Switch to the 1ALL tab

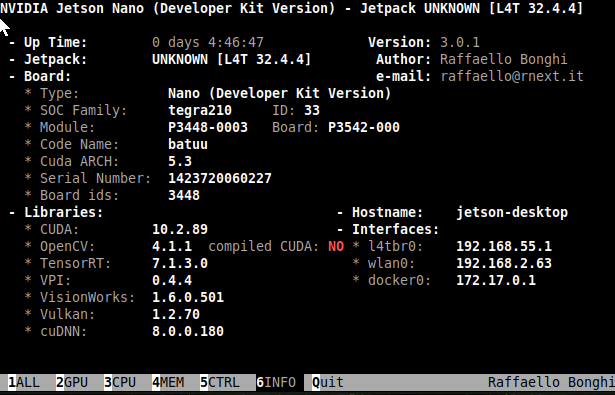pyautogui.click(x=24, y=382)
